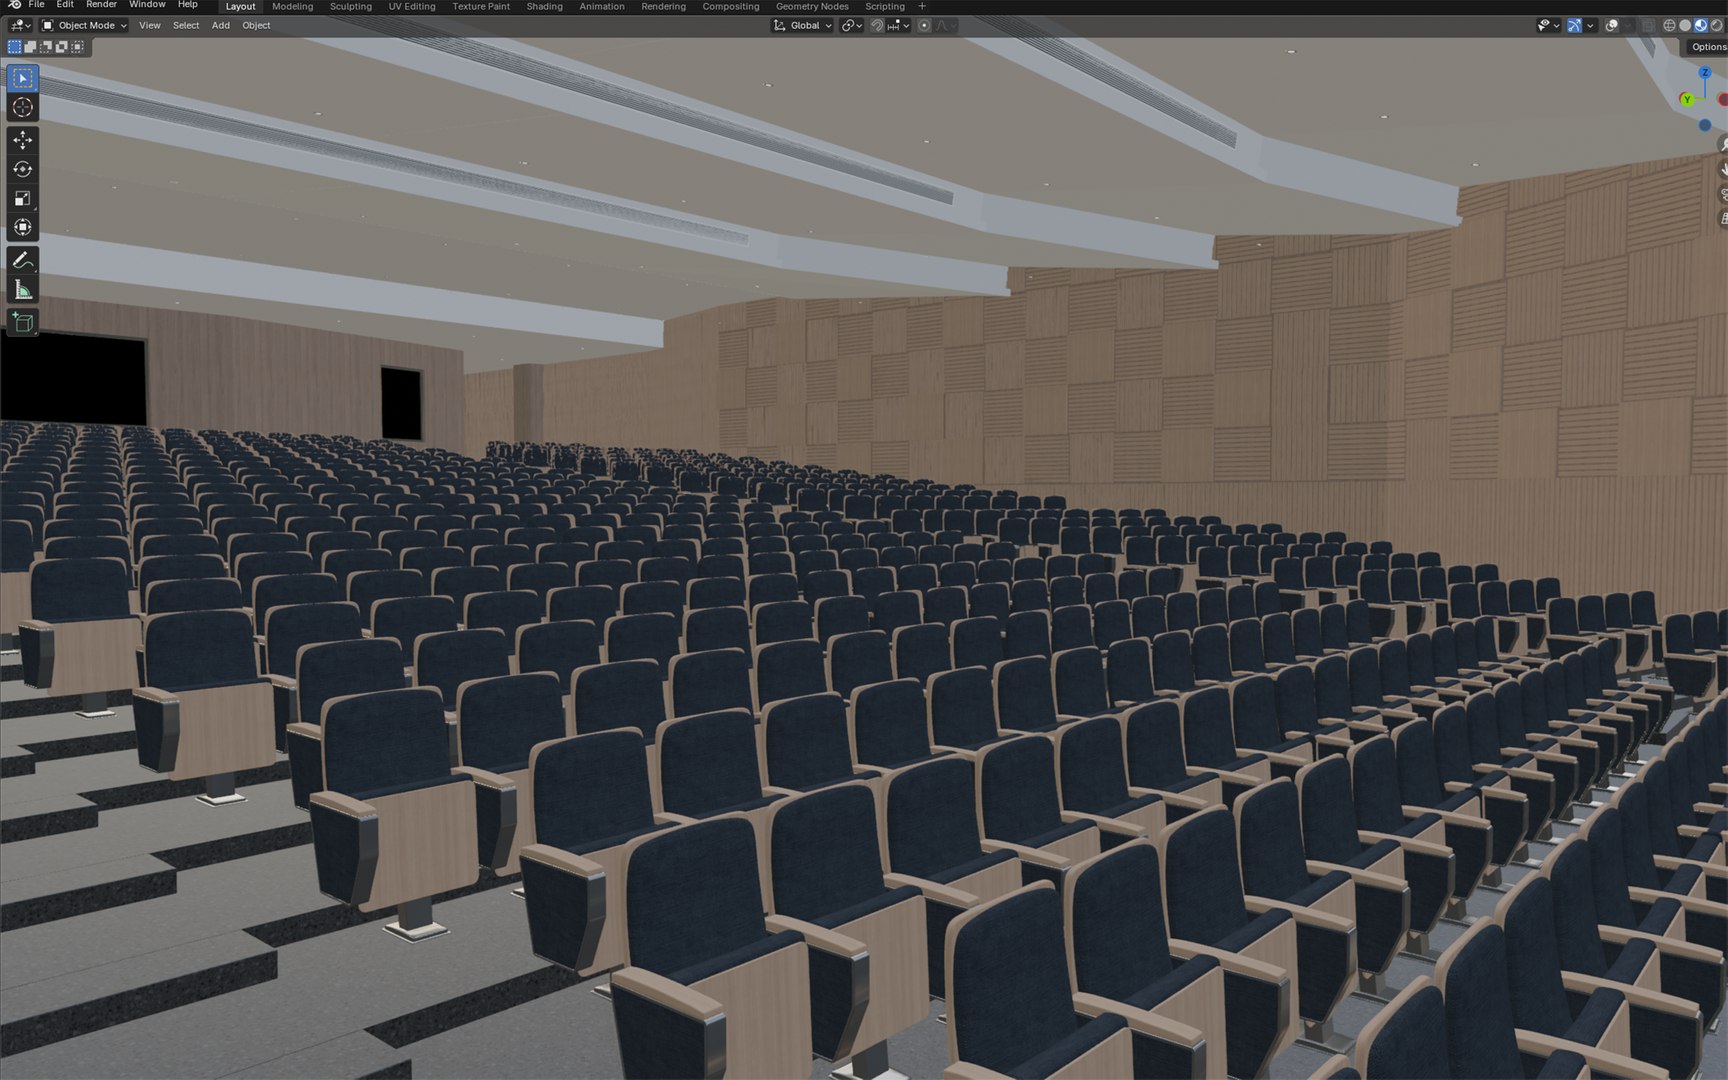The width and height of the screenshot is (1728, 1080).
Task: Open the viewport View menu
Action: (149, 25)
